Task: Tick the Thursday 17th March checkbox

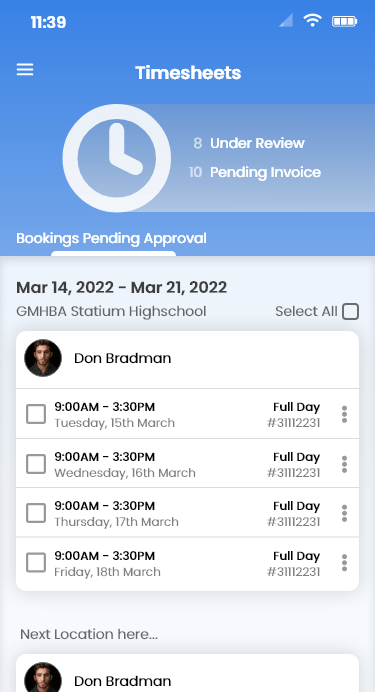Action: pos(36,513)
